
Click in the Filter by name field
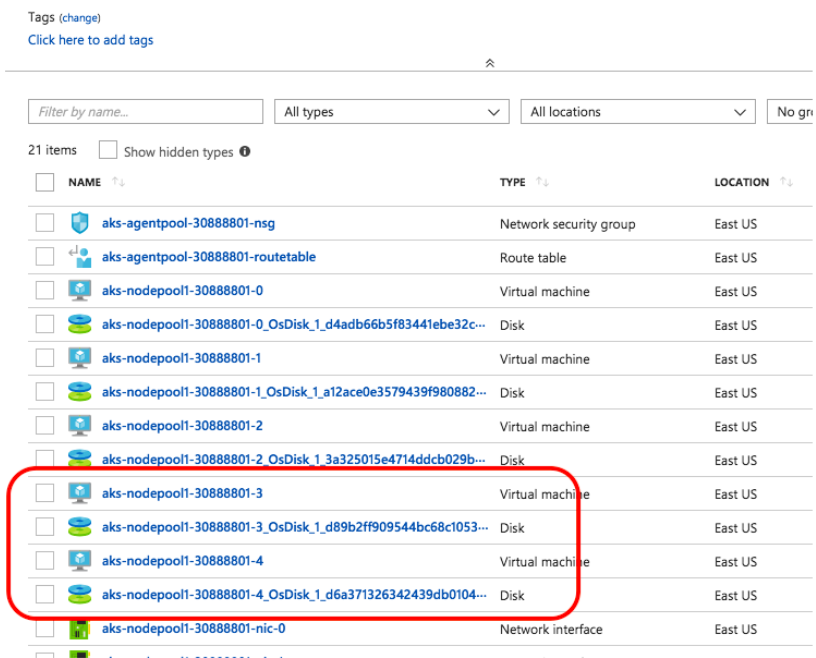(146, 111)
